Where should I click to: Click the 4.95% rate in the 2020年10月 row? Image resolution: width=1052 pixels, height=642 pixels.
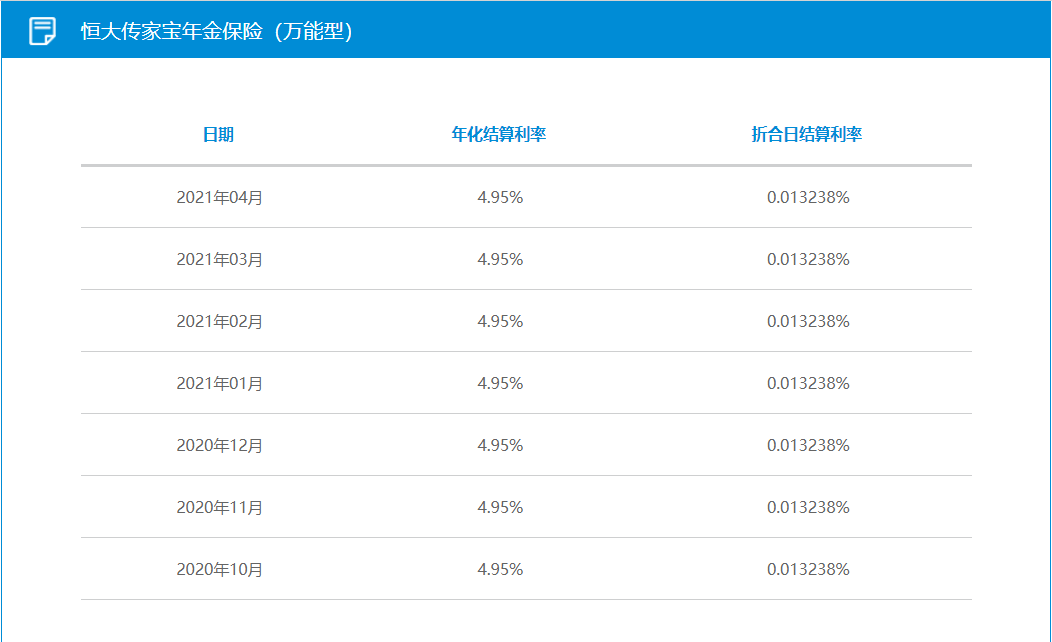[x=500, y=570]
